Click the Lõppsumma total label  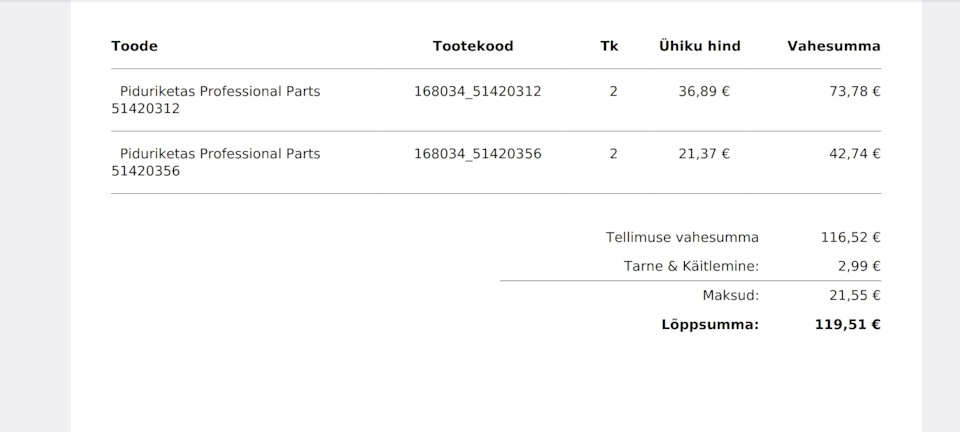(709, 324)
